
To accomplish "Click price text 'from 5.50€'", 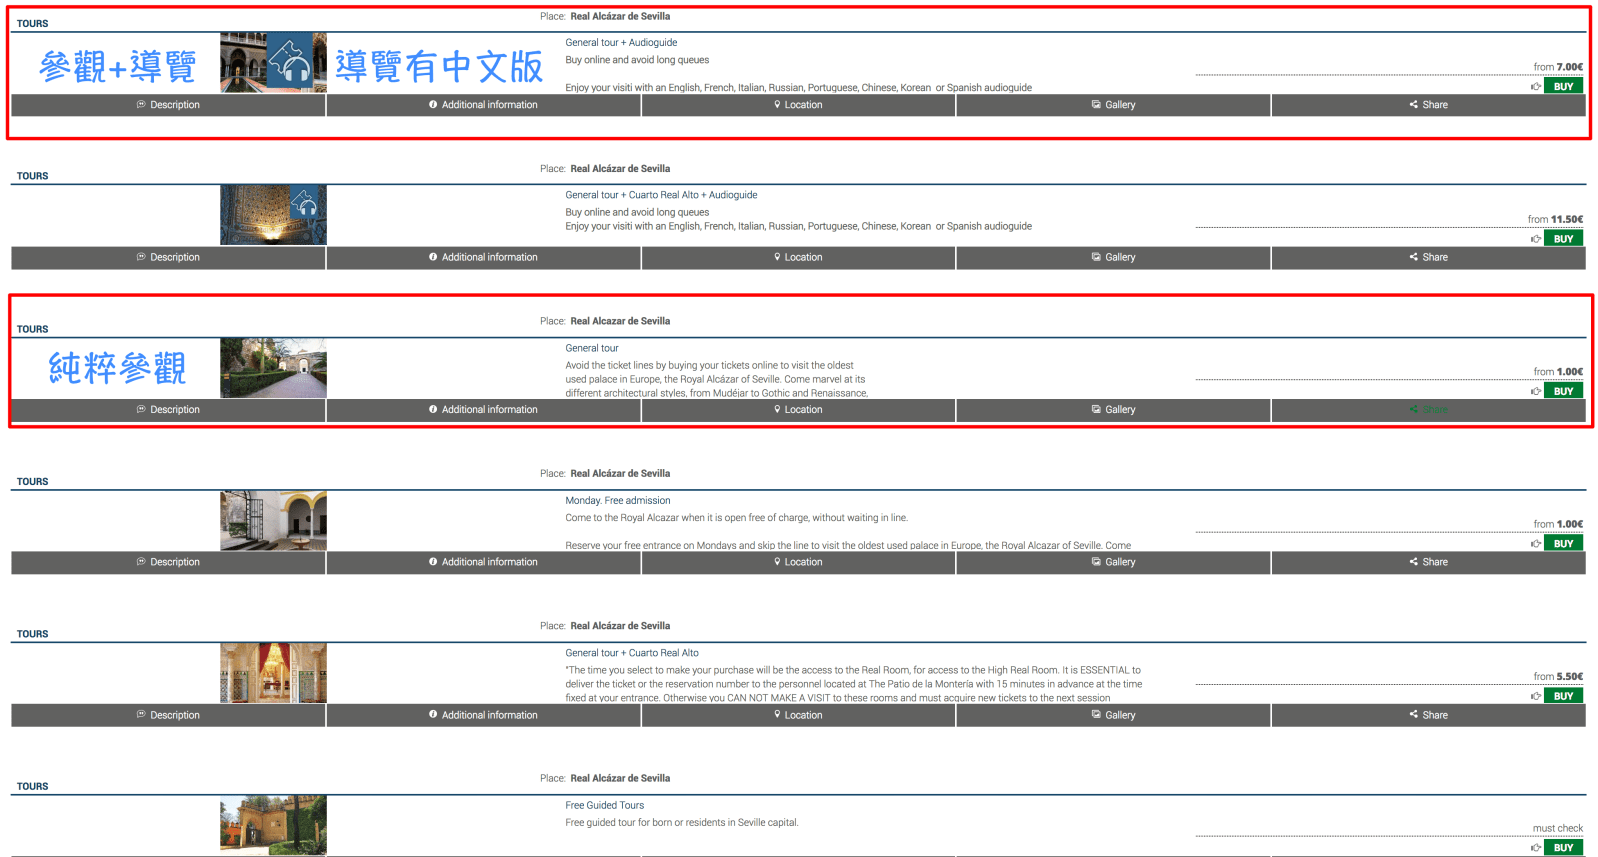I will click(1558, 677).
